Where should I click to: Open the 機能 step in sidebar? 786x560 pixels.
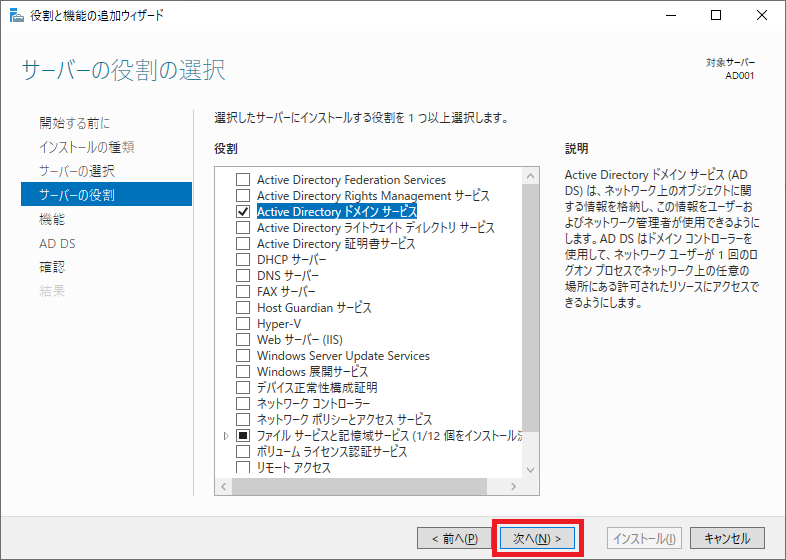point(52,219)
